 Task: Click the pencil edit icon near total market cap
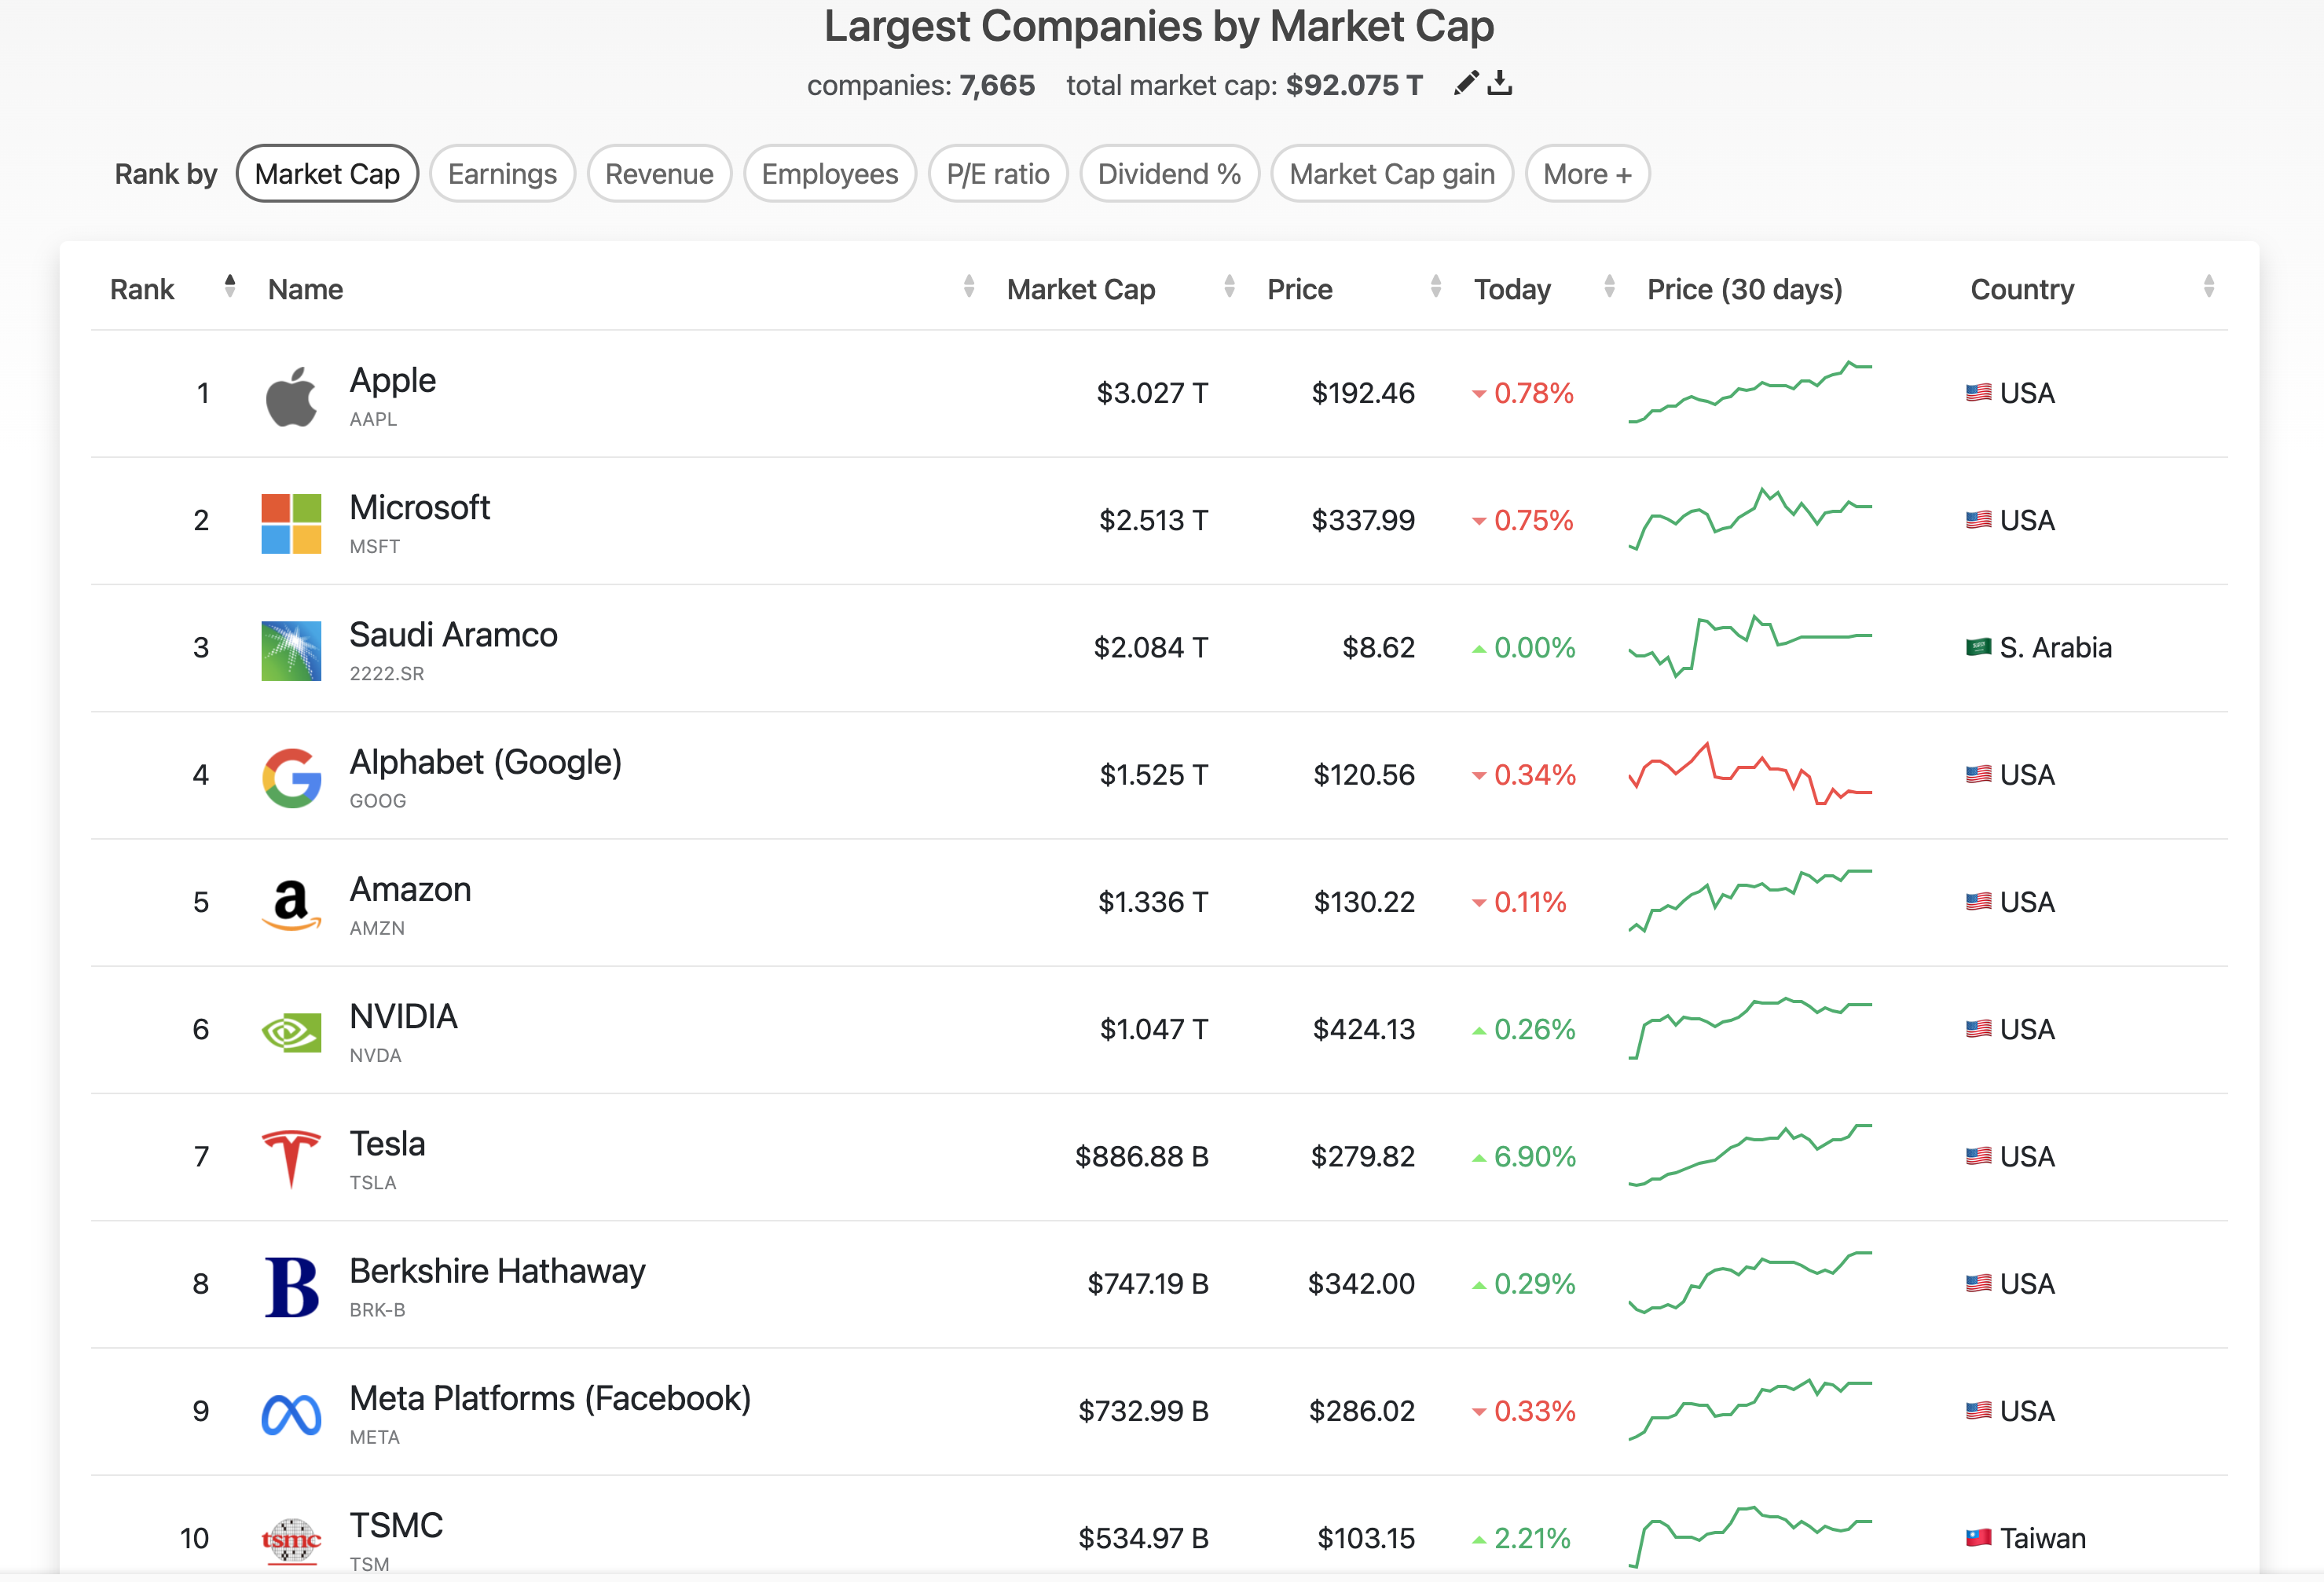[1465, 84]
